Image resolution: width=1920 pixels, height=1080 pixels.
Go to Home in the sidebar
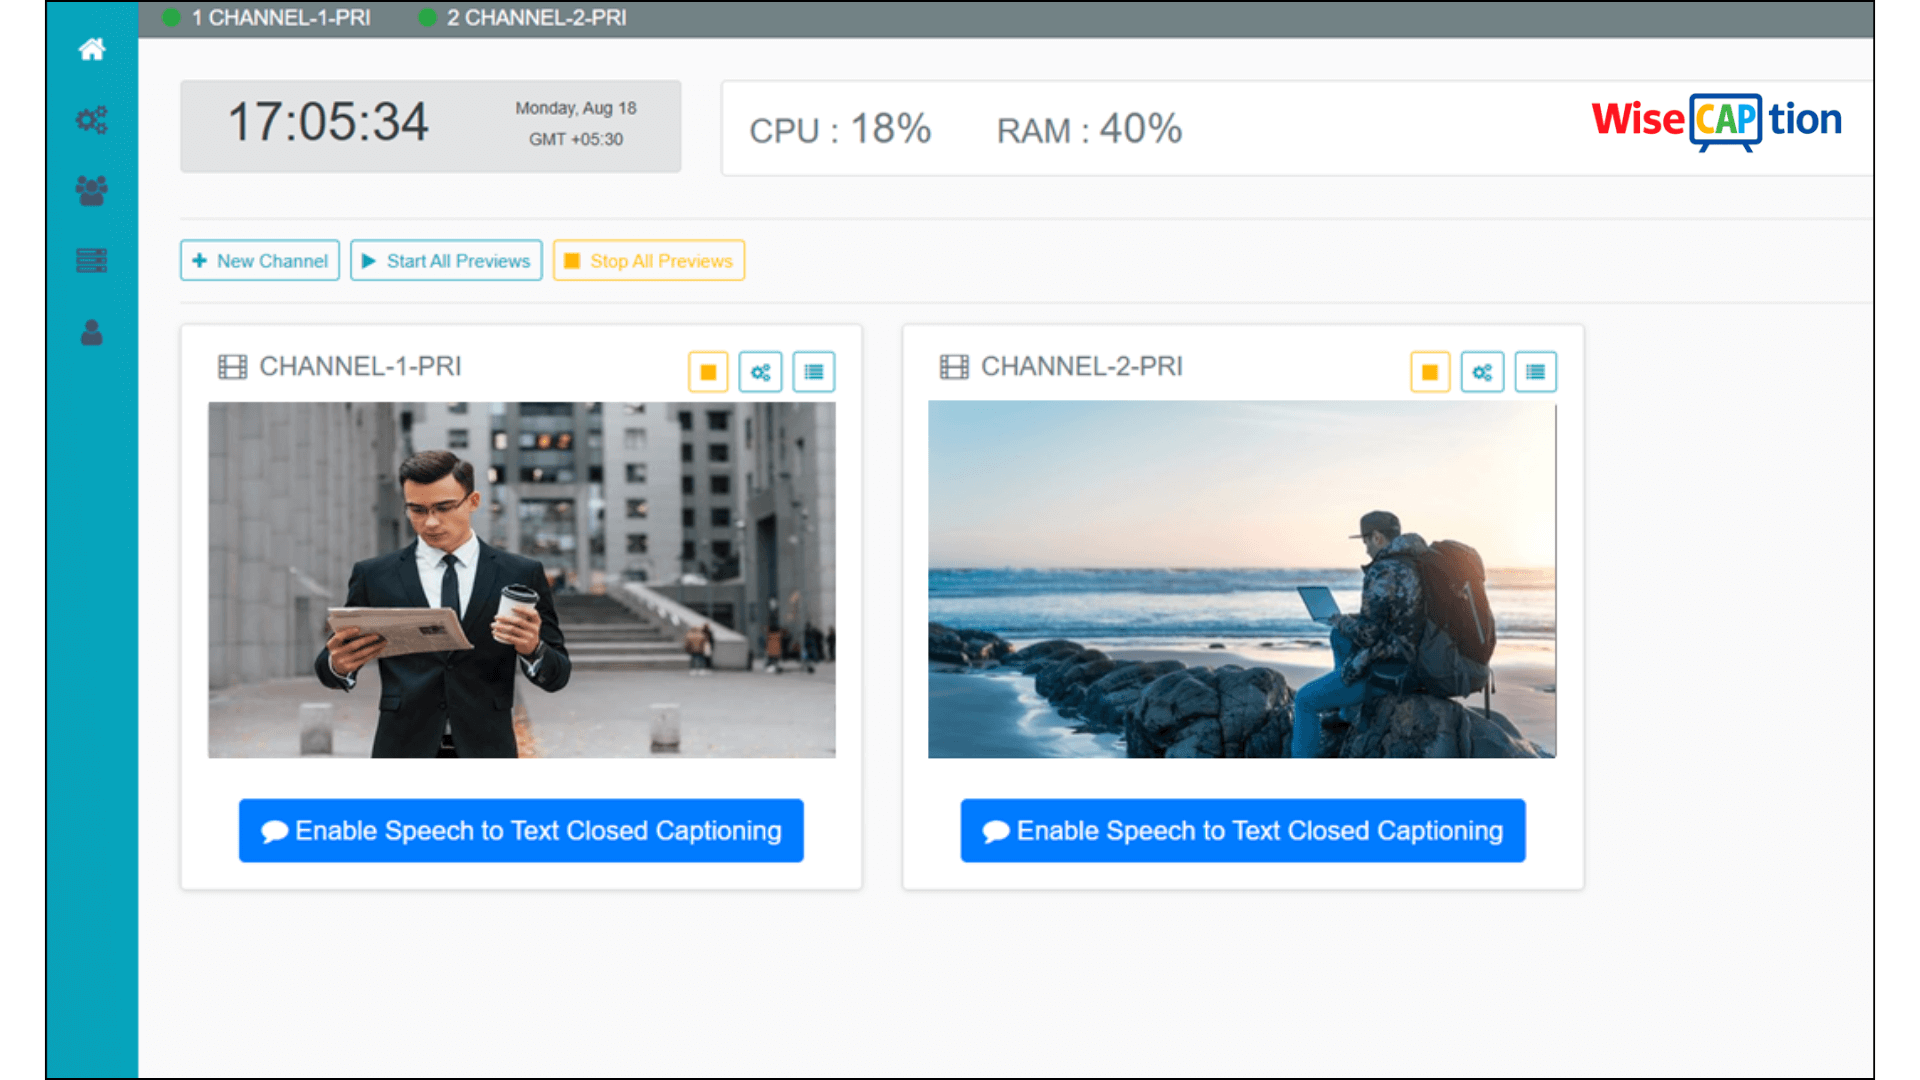92,49
